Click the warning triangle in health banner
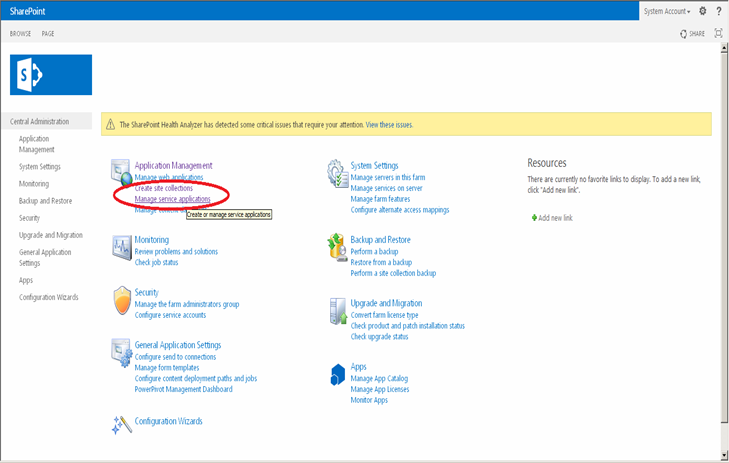This screenshot has width=729, height=463. click(110, 125)
